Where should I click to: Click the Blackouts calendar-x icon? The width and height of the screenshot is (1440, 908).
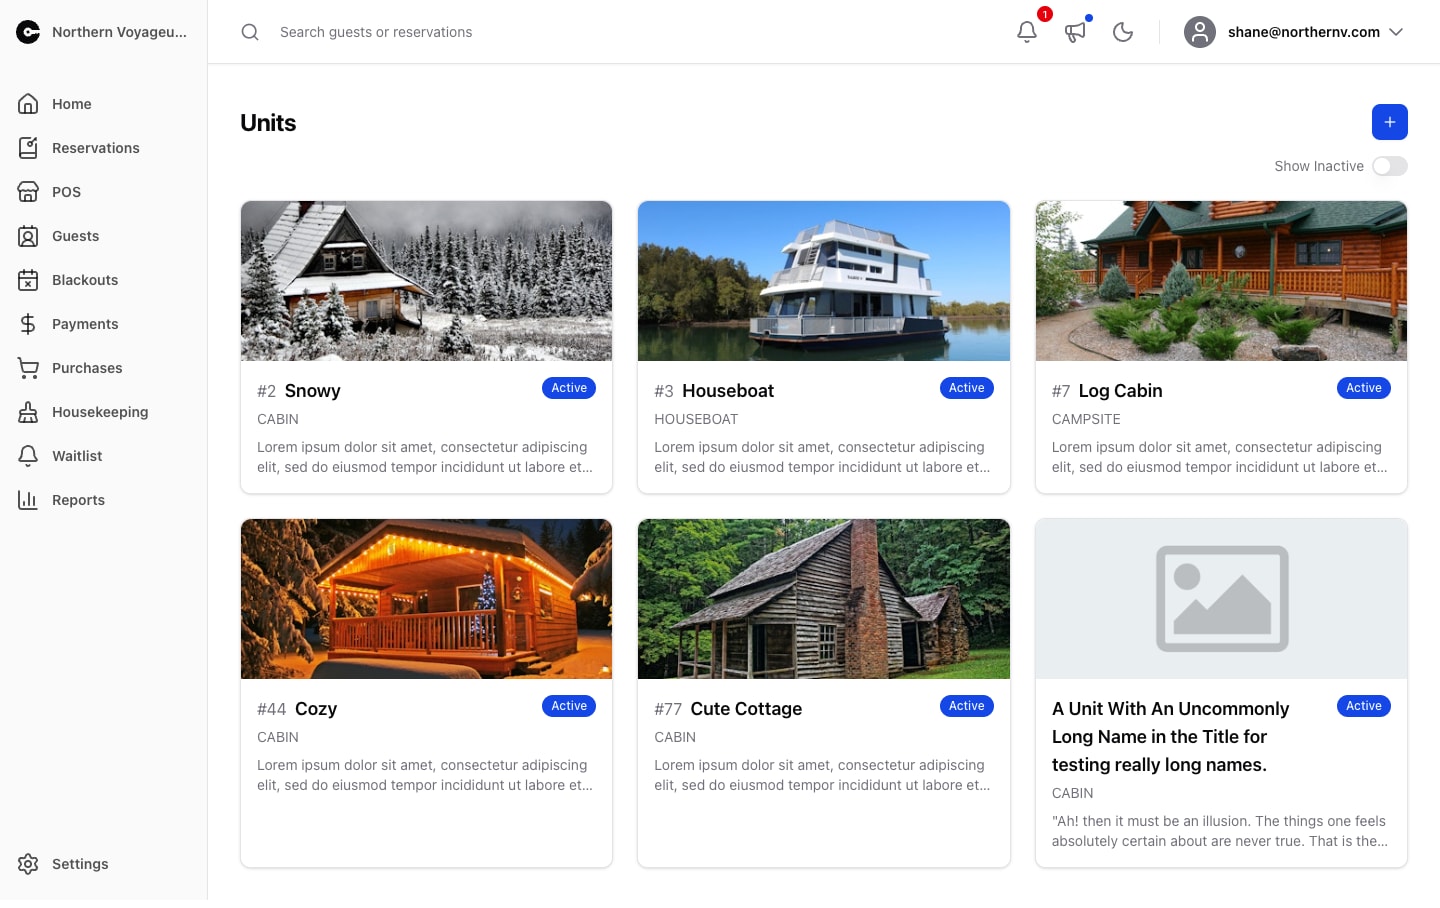tap(28, 280)
